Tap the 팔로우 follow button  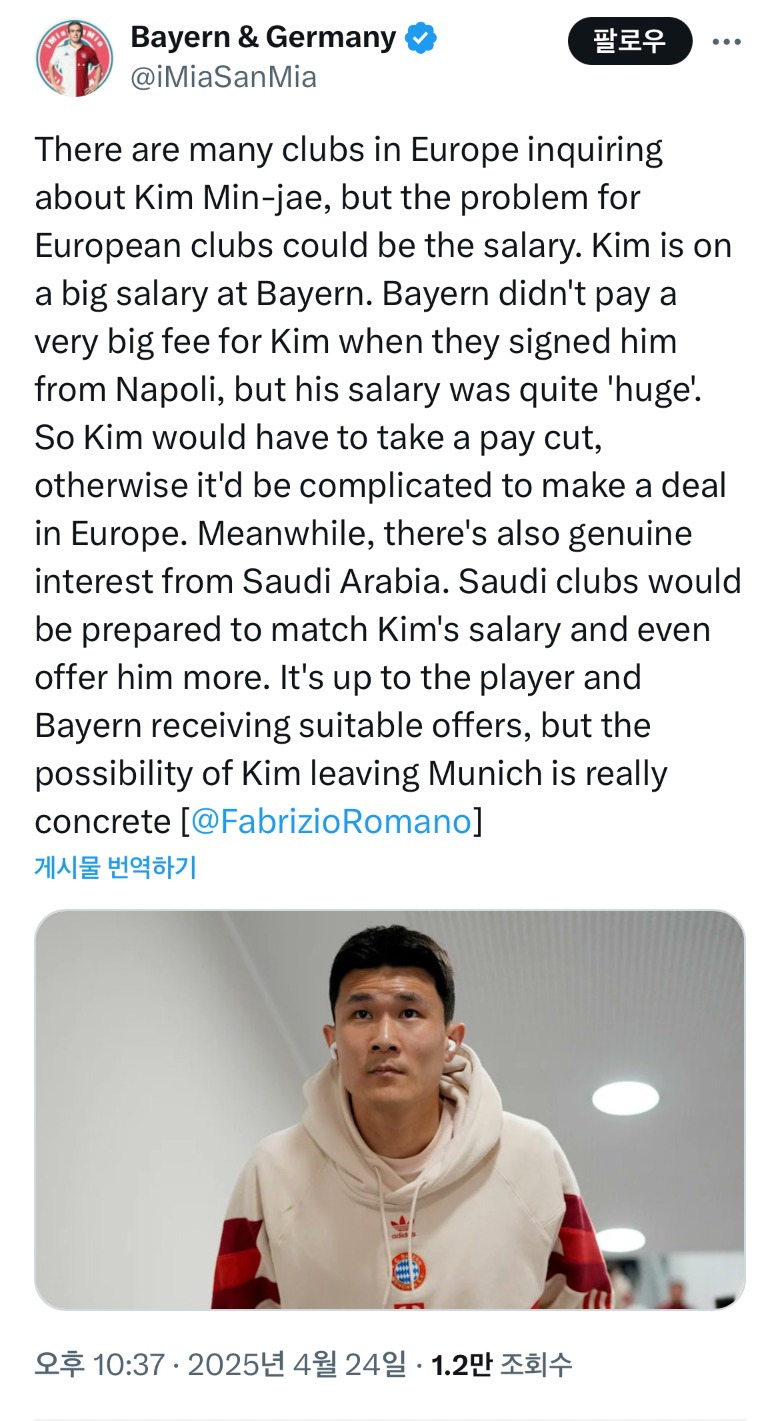[x=629, y=42]
